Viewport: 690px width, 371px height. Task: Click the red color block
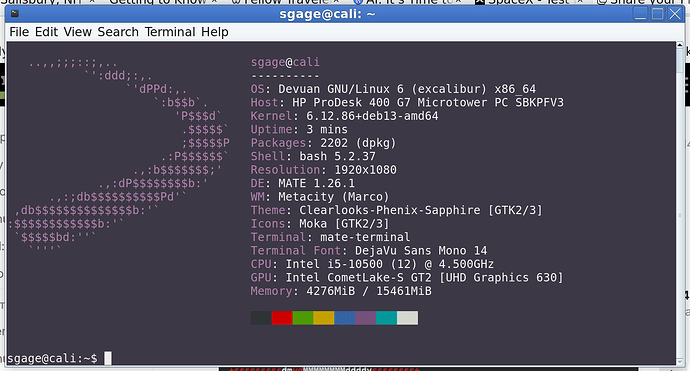(282, 318)
